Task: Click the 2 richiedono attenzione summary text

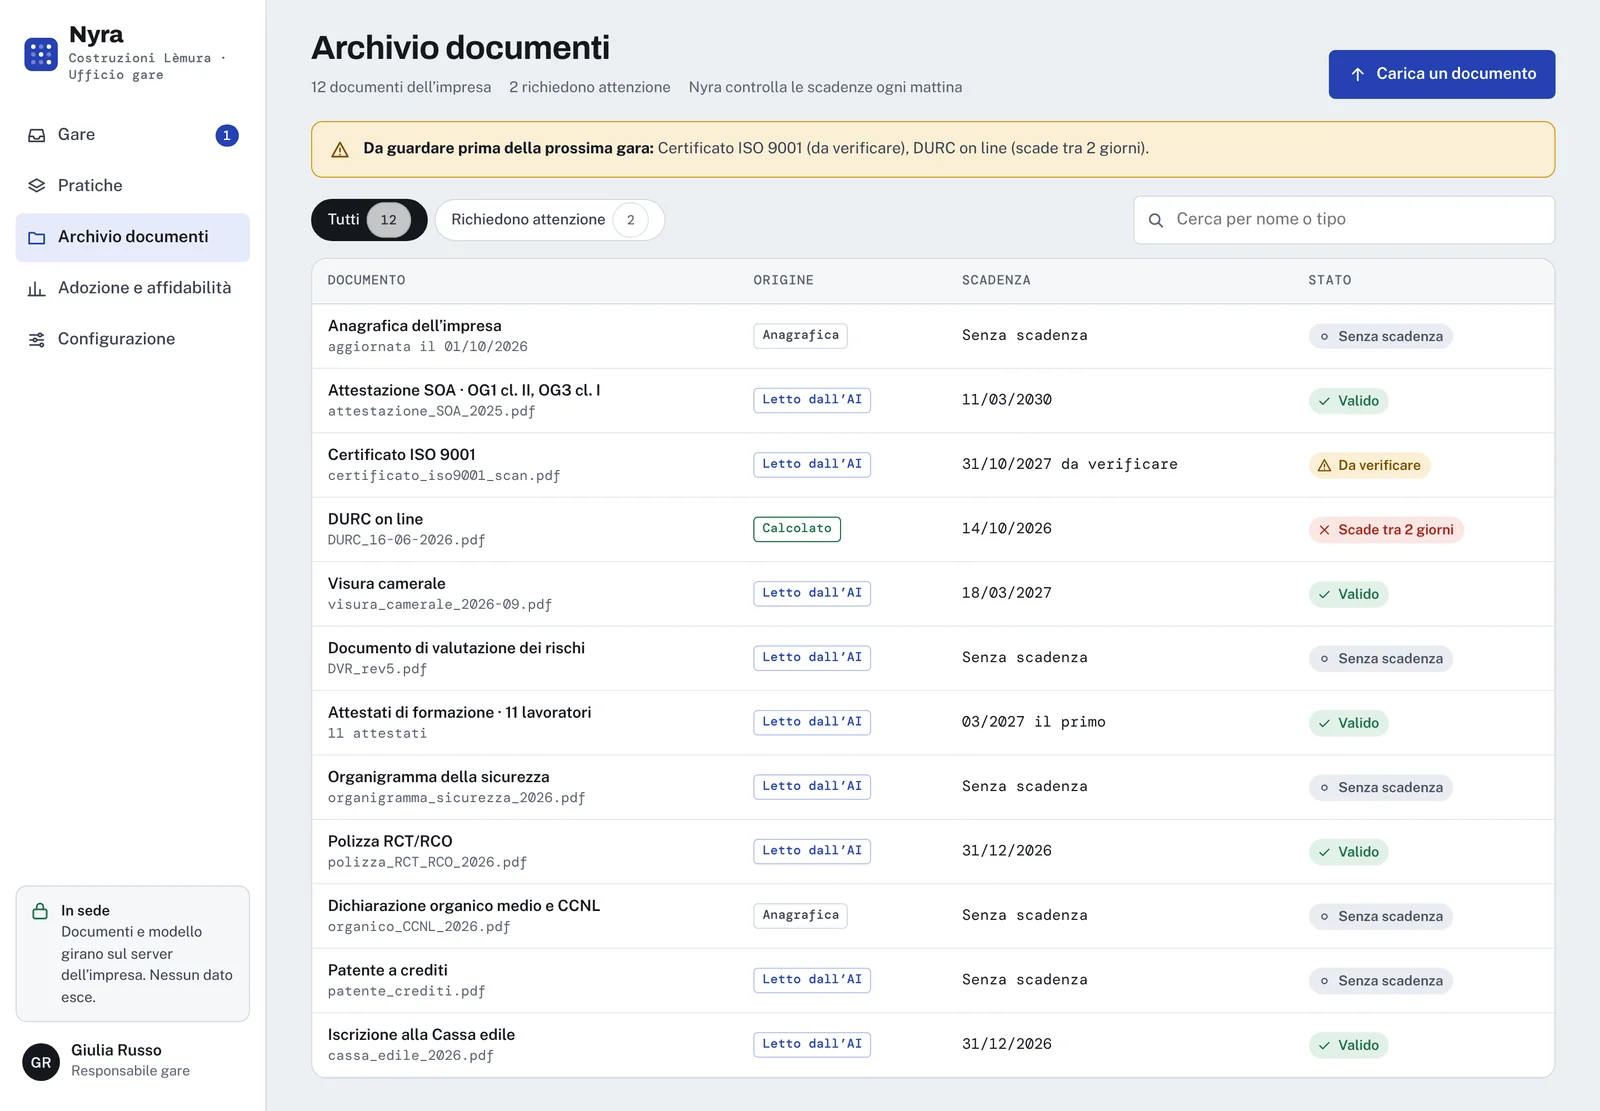Action: pos(590,88)
